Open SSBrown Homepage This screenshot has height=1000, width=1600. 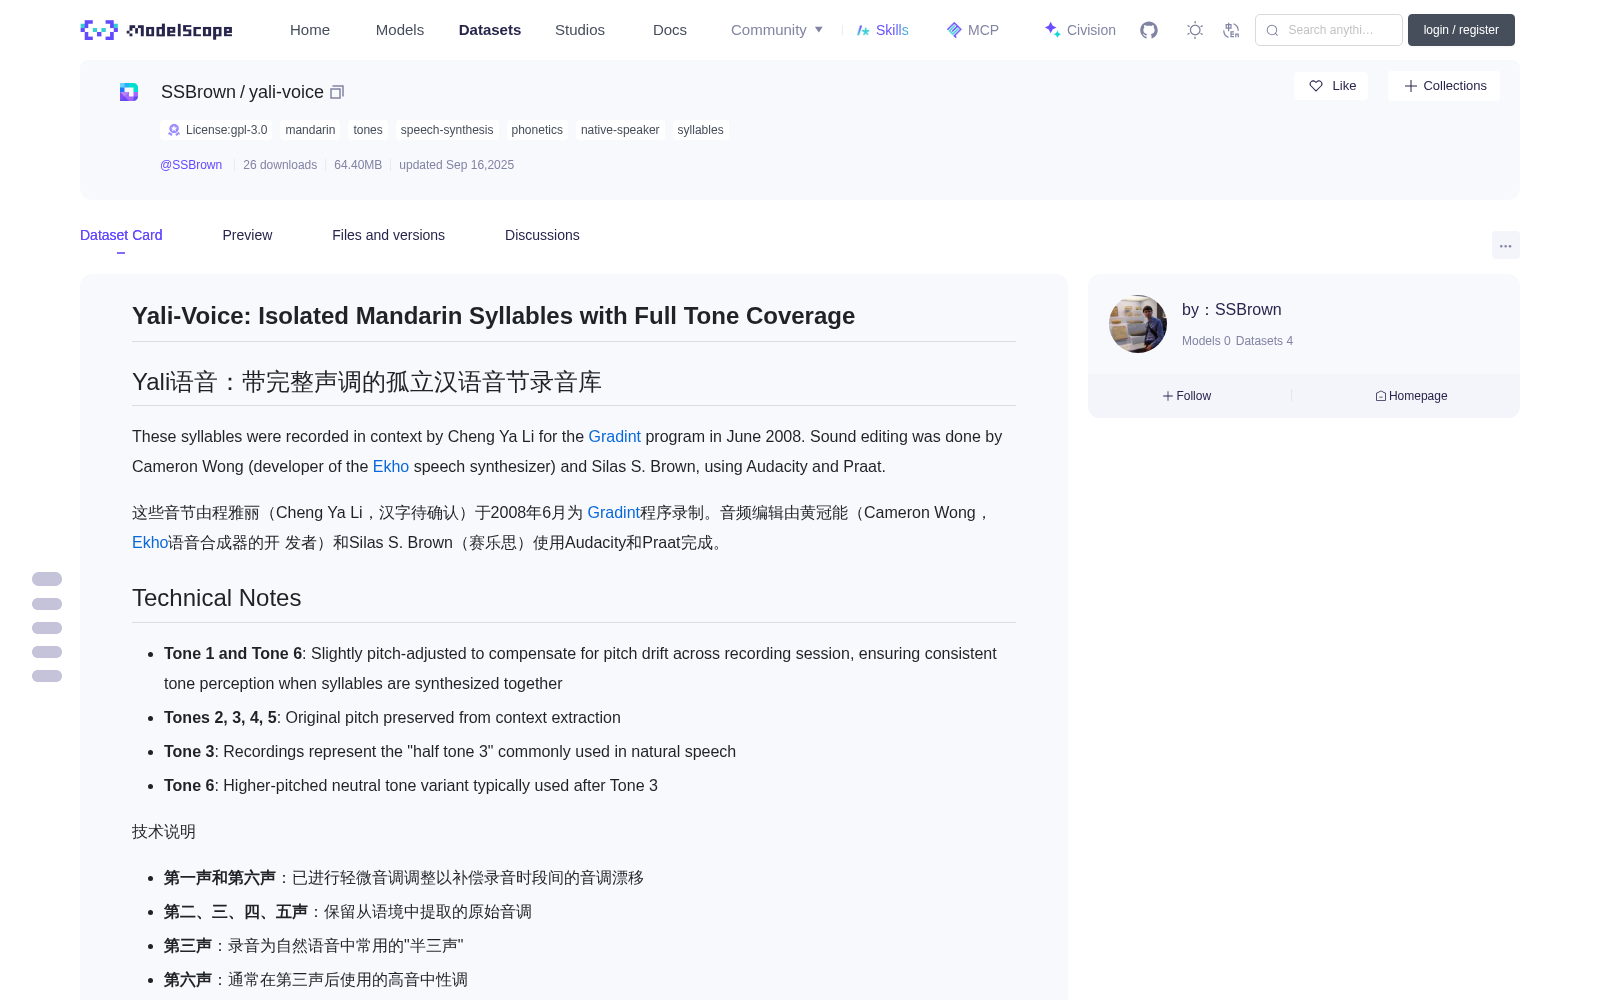click(x=1411, y=396)
